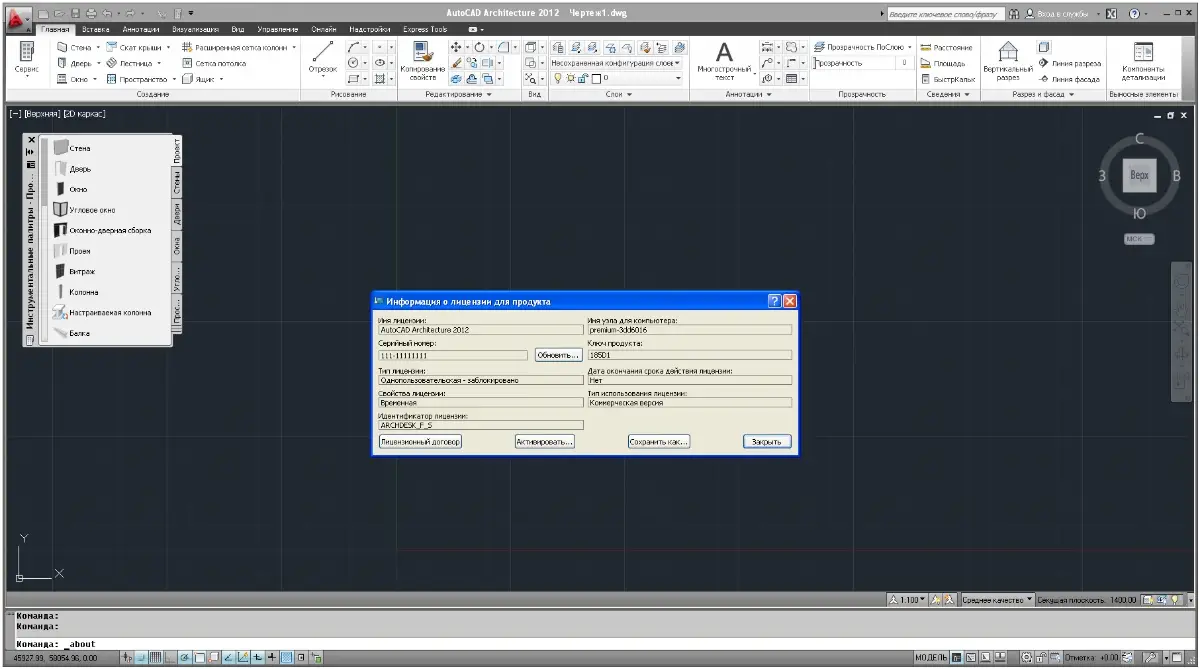Click the dialog help question mark button
Image resolution: width=1200 pixels, height=669 pixels.
[774, 301]
